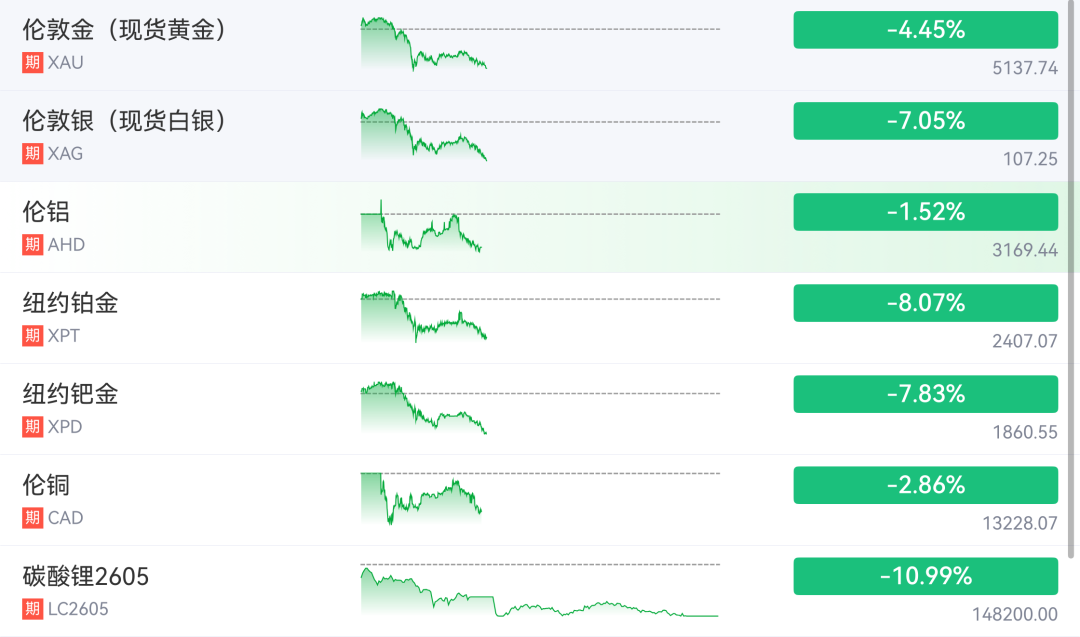Click the 期 futures badge beside XAU
Screen dimensions: 1080x637
pyautogui.click(x=33, y=62)
